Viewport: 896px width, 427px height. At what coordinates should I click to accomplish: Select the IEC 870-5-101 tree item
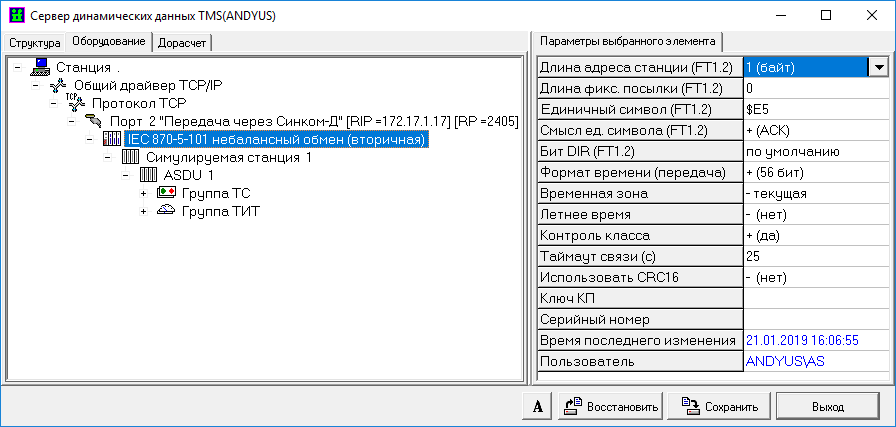click(277, 140)
